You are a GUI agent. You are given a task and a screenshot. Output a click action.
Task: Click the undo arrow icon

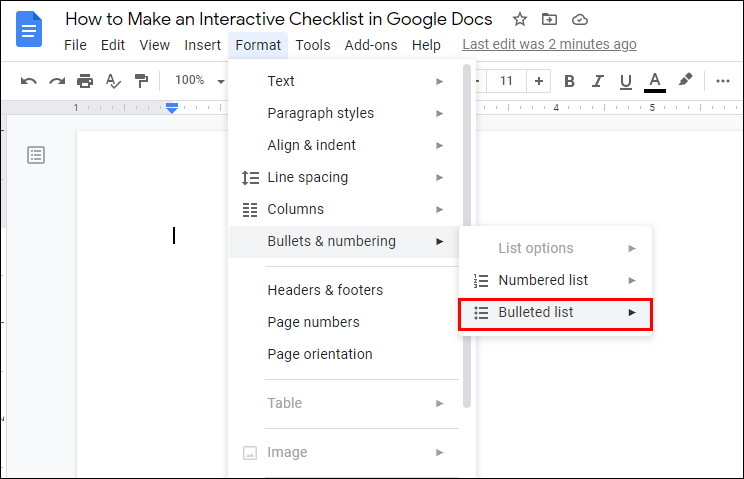(x=29, y=81)
